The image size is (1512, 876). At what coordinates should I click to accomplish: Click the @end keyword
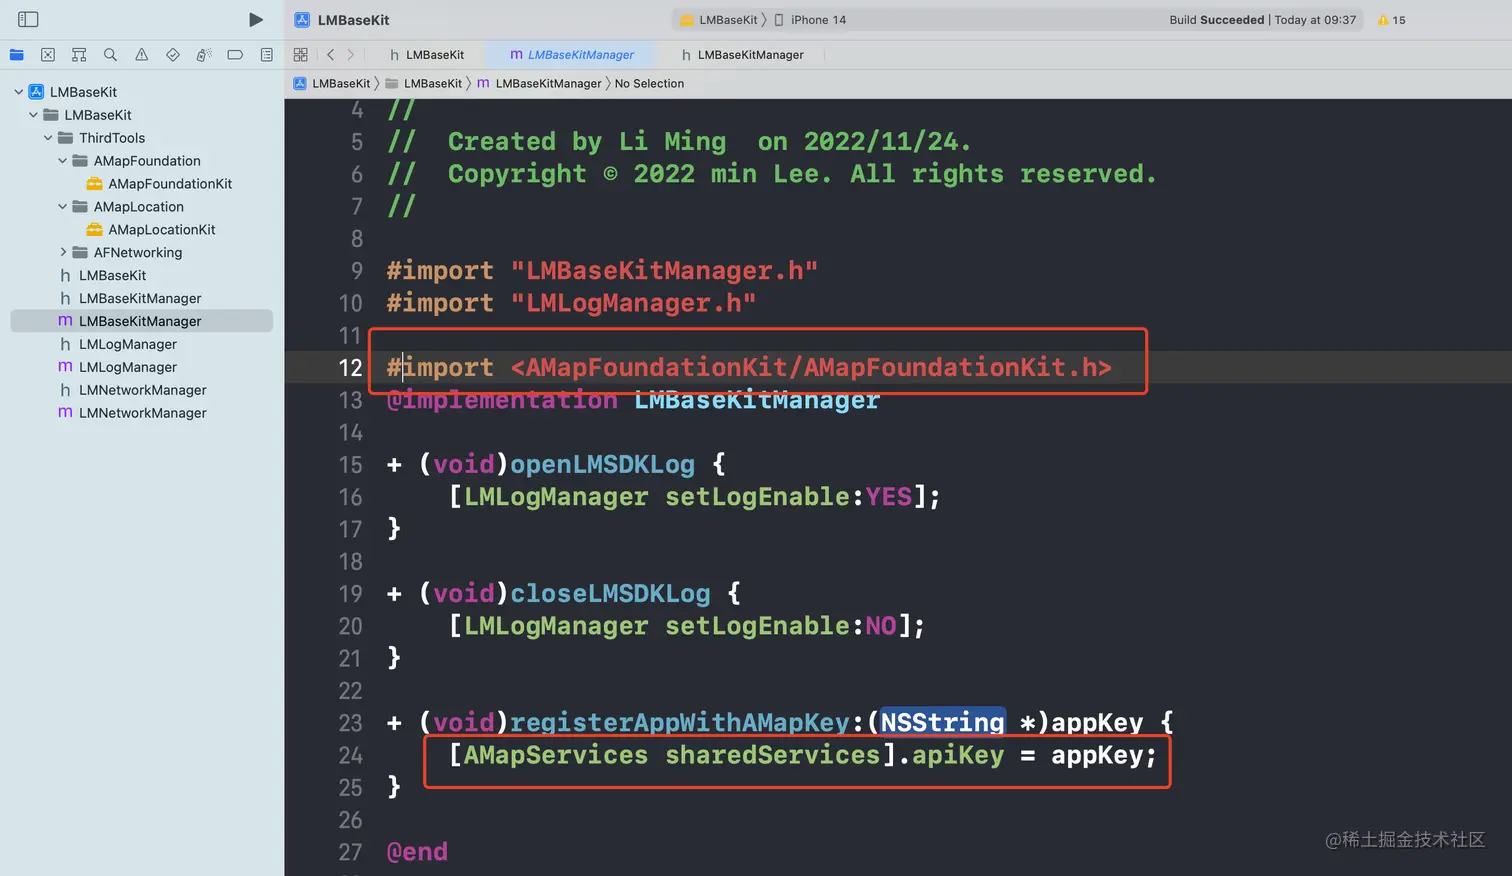417,852
